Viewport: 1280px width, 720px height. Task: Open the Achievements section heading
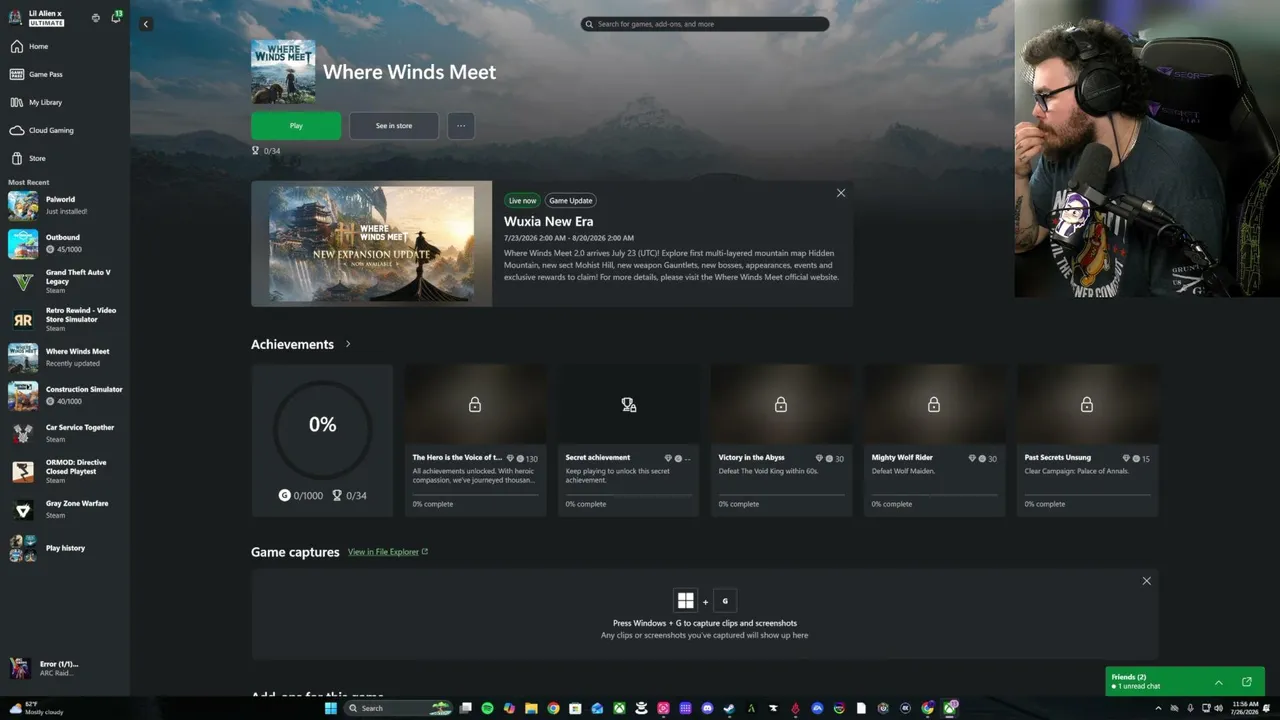click(292, 344)
